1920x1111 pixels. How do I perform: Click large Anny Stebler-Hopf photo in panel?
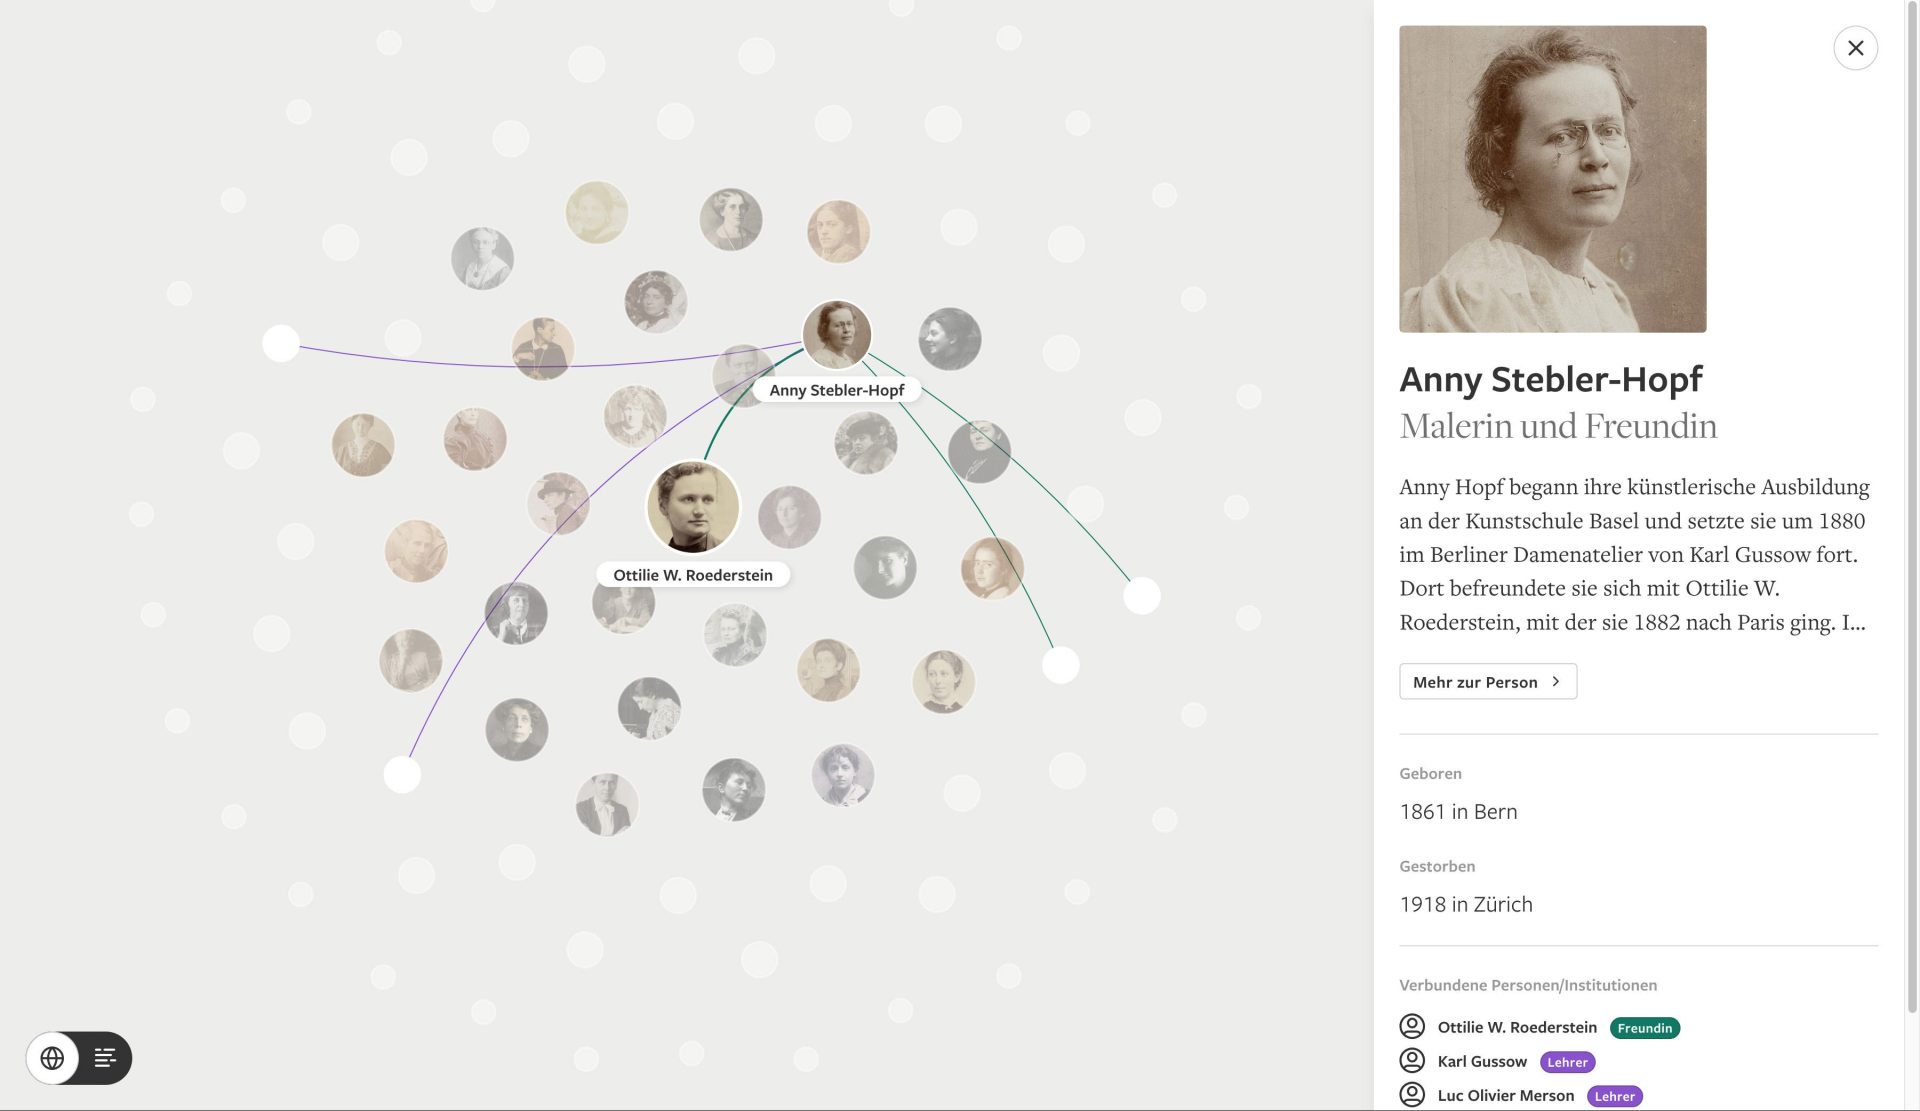1552,179
